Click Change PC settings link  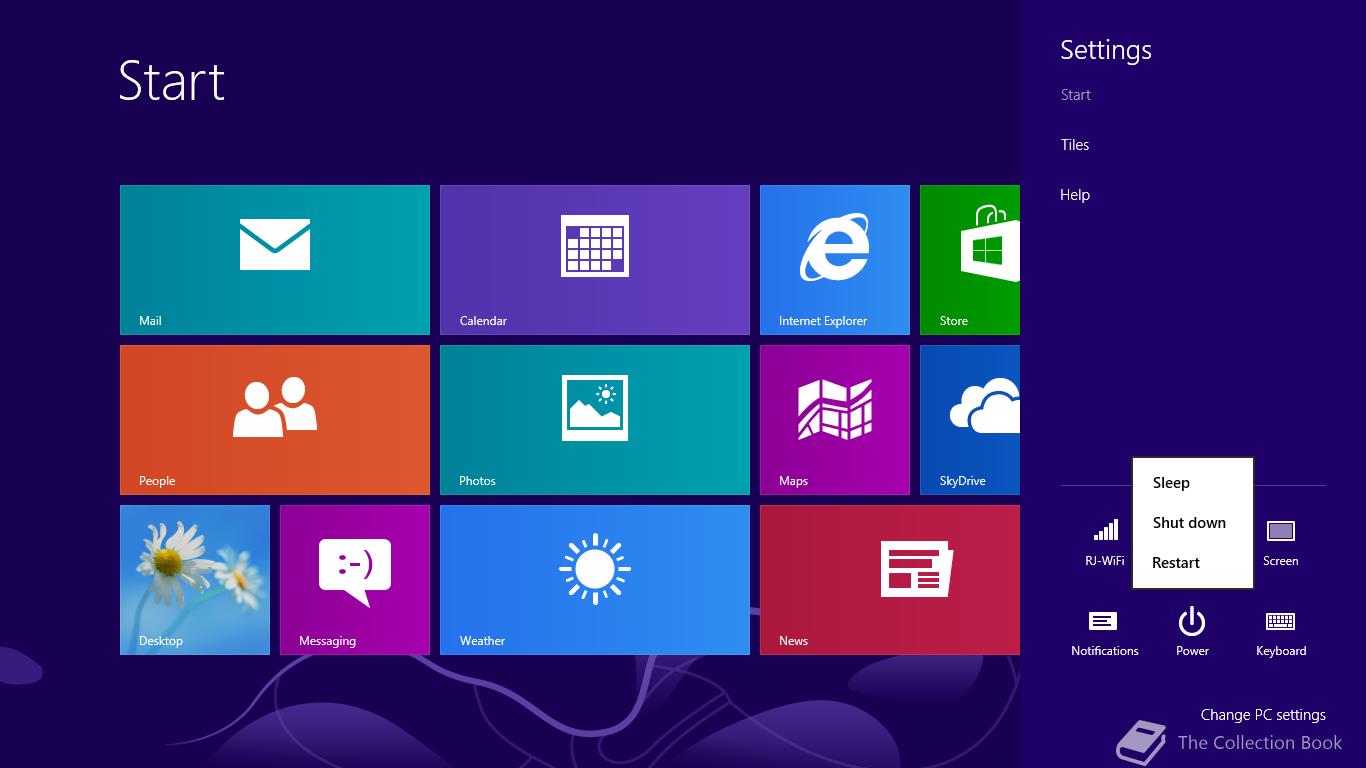click(x=1263, y=715)
